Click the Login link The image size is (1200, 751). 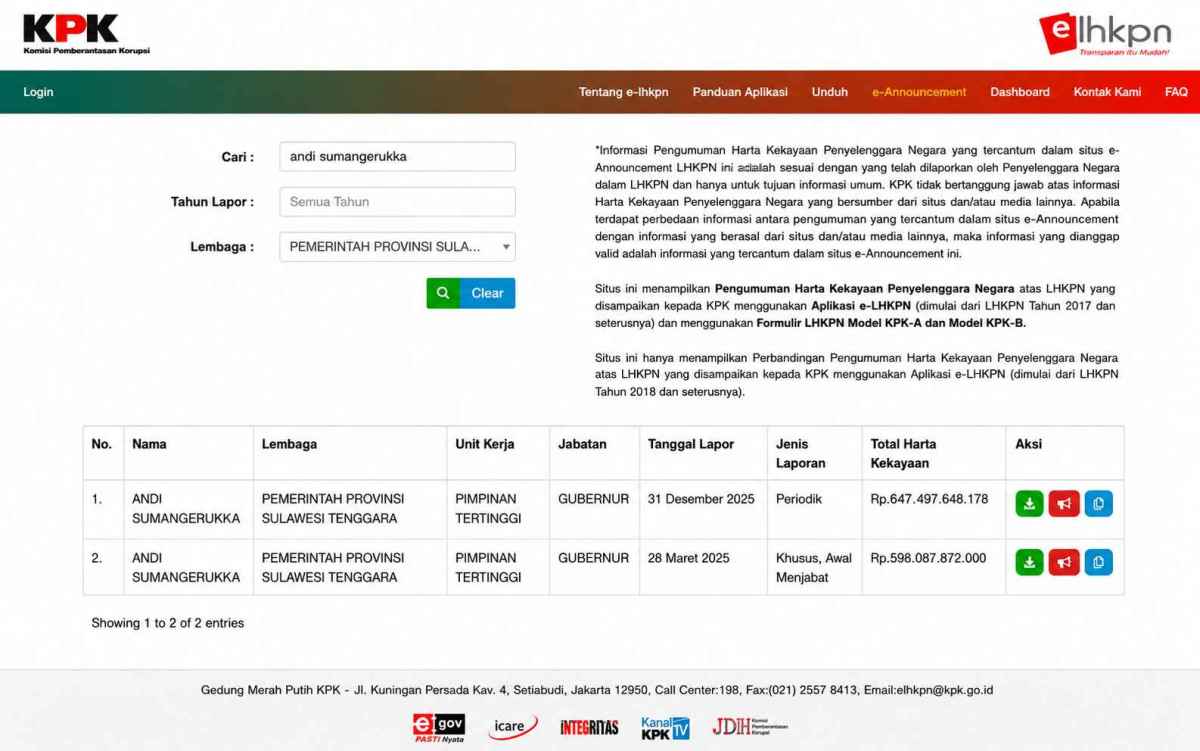[x=38, y=92]
